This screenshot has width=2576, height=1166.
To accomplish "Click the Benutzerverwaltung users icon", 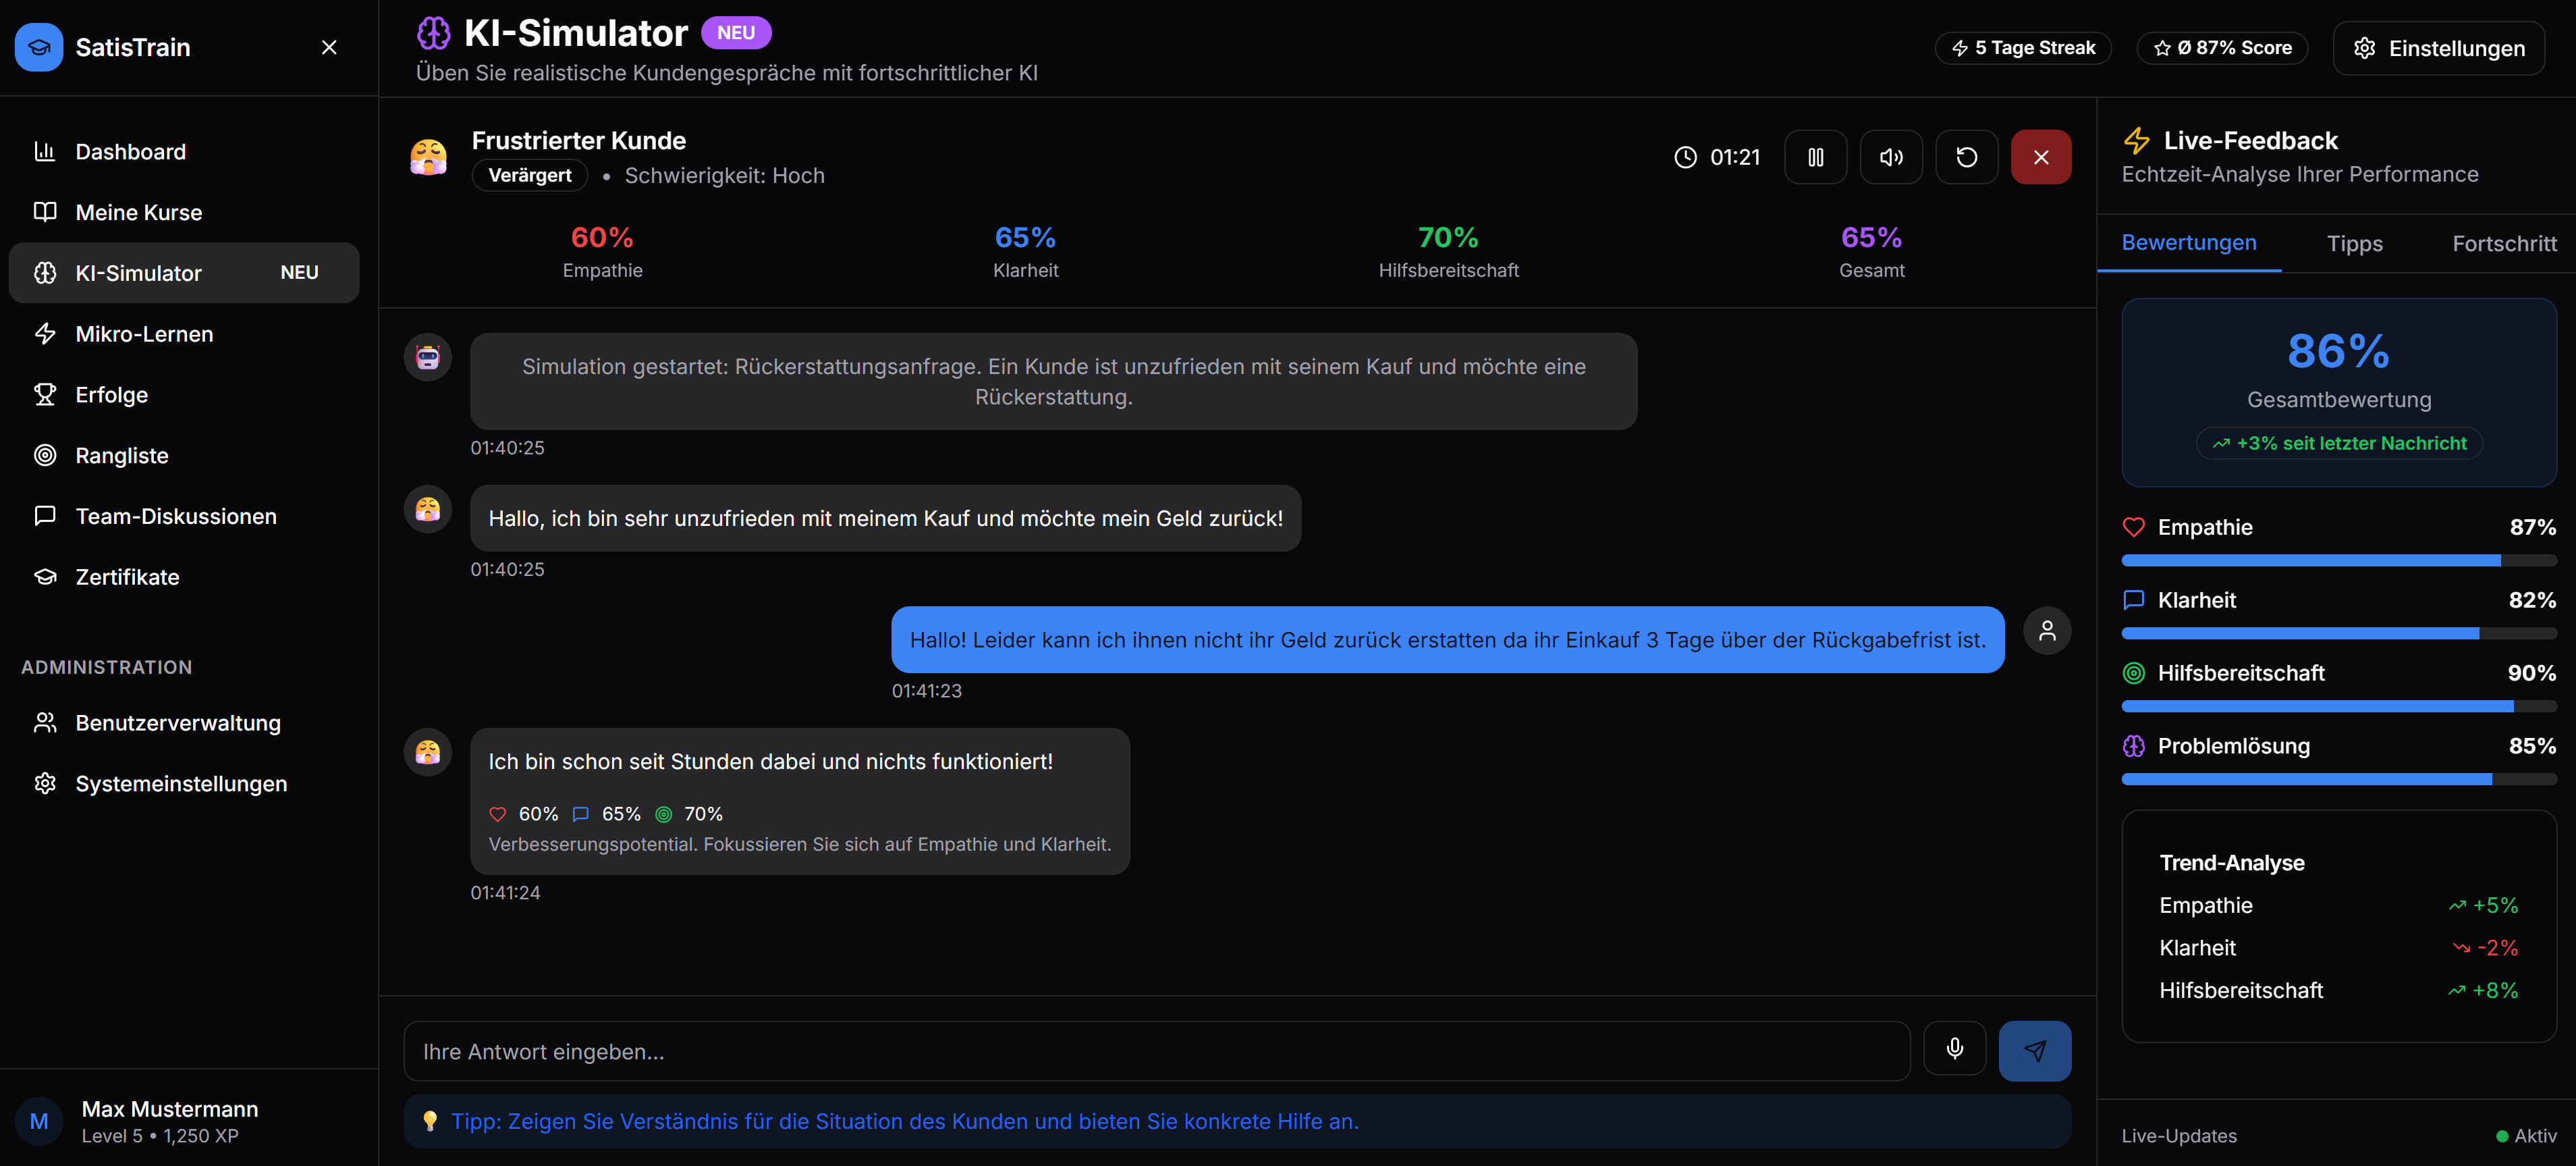I will click(45, 722).
